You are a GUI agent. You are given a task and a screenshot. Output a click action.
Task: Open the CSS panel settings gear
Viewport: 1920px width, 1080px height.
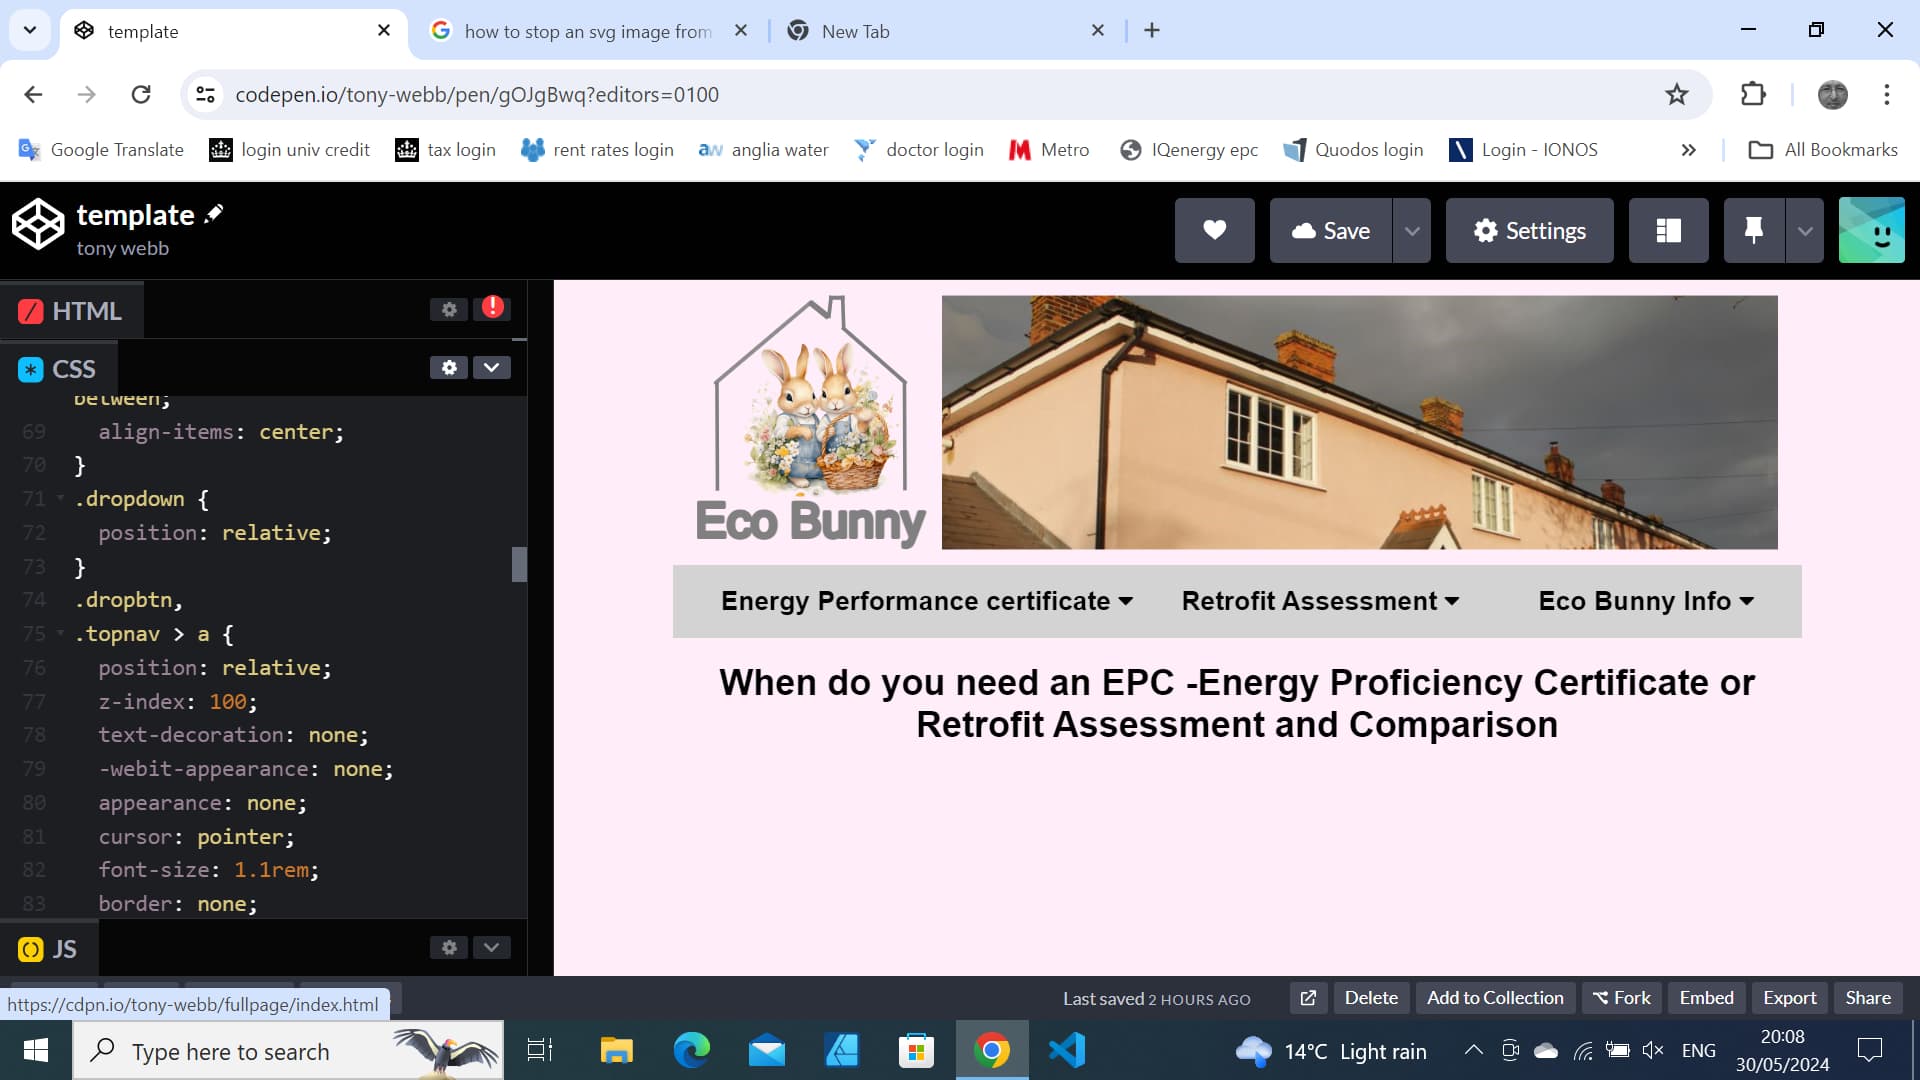pos(449,367)
